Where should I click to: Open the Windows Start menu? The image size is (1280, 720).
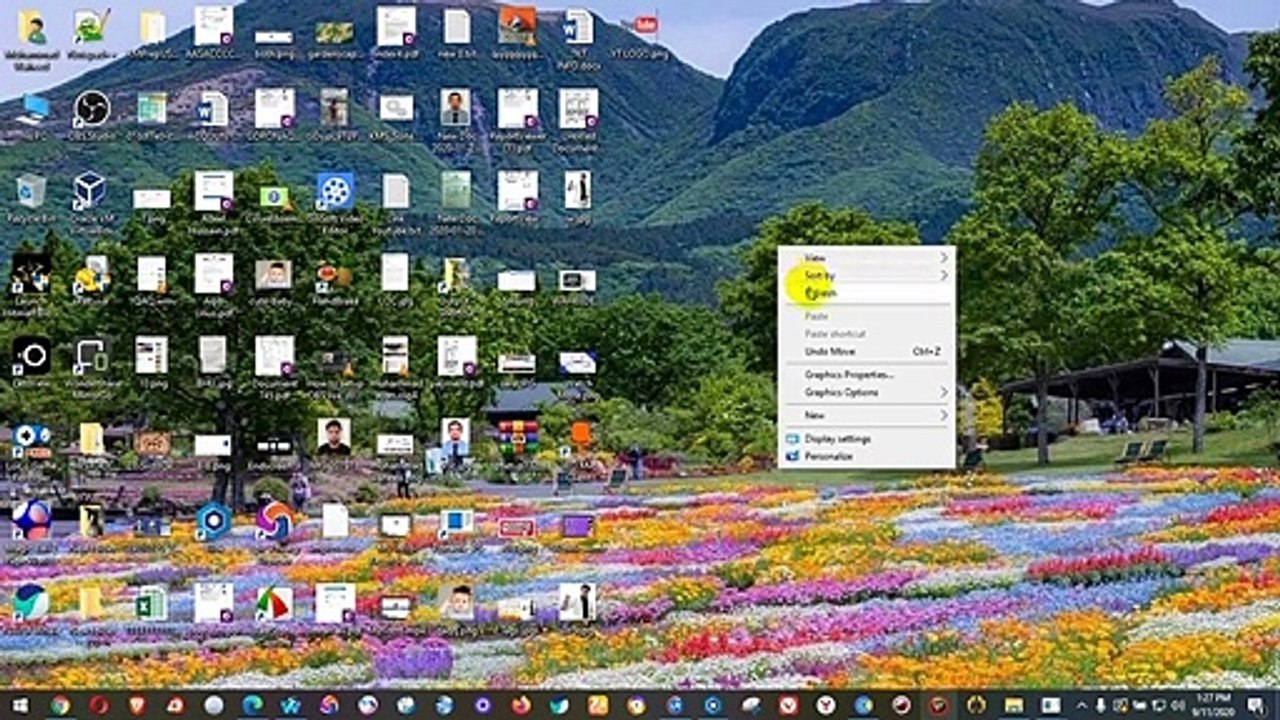pos(19,705)
